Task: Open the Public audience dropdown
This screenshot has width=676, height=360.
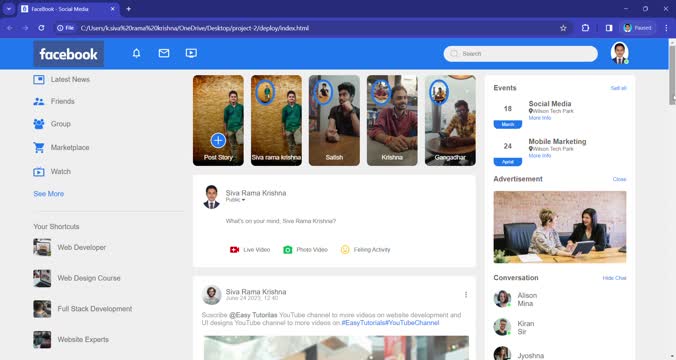Action: pos(235,200)
